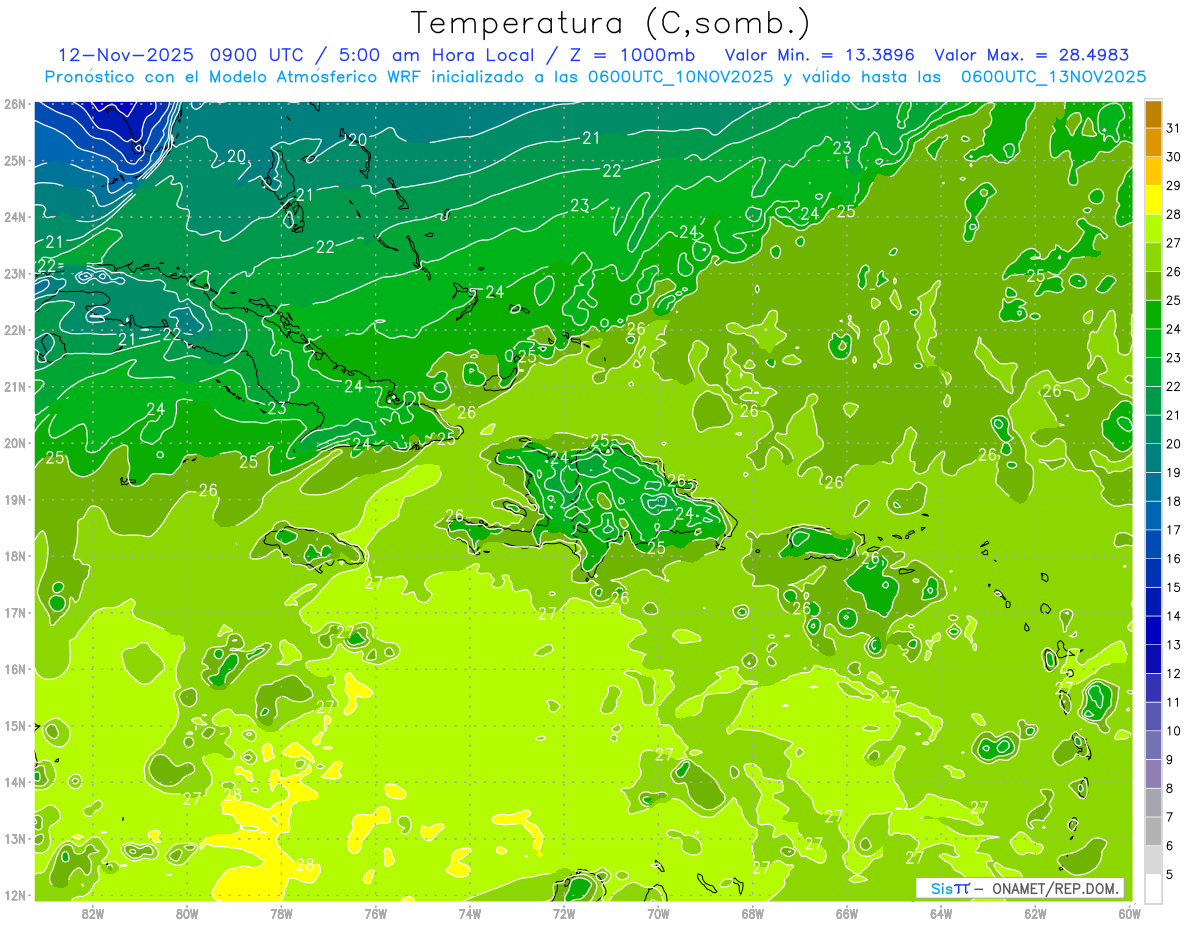Select the '12N' latitude axis label
Viewport: 1200px width, 927px height.
[x=15, y=895]
